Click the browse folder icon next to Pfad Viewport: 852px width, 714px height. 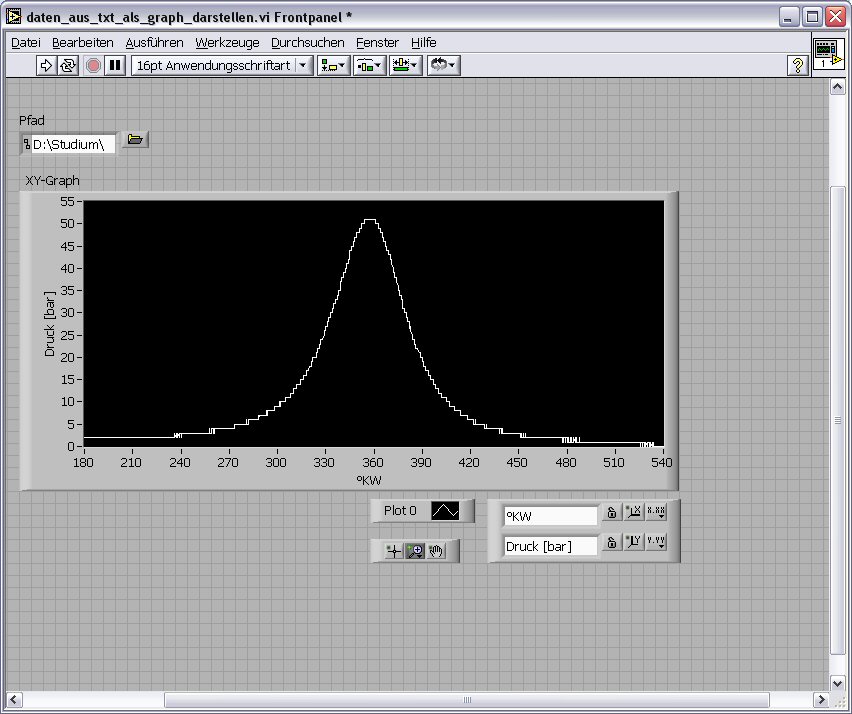135,140
